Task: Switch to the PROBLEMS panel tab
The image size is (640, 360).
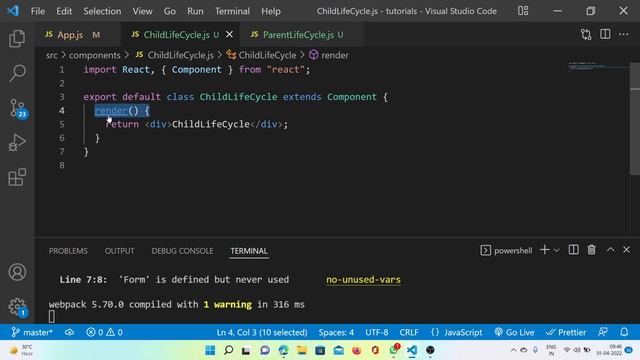Action: coord(68,251)
